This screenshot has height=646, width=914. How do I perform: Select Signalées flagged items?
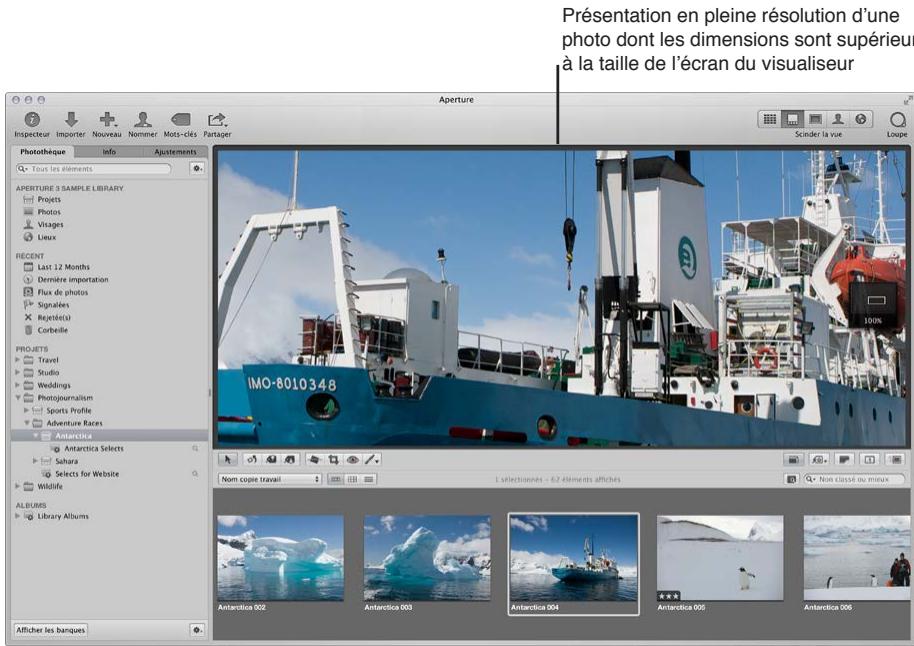[x=53, y=305]
